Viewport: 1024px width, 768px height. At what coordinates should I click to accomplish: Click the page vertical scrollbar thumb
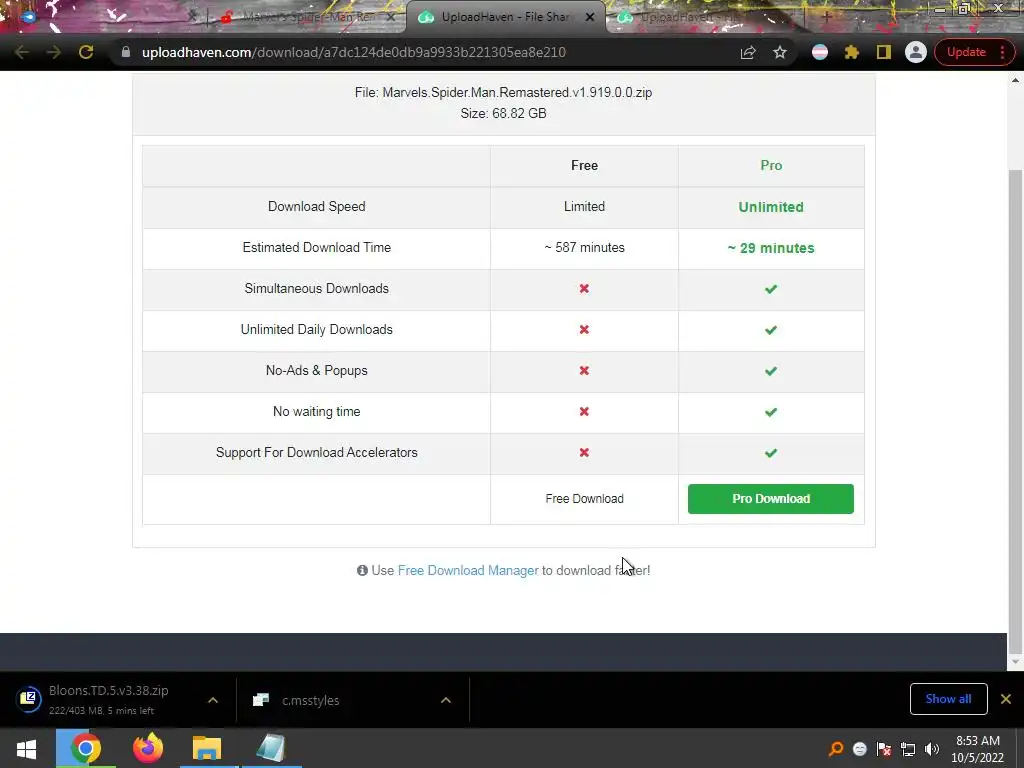pyautogui.click(x=1015, y=411)
